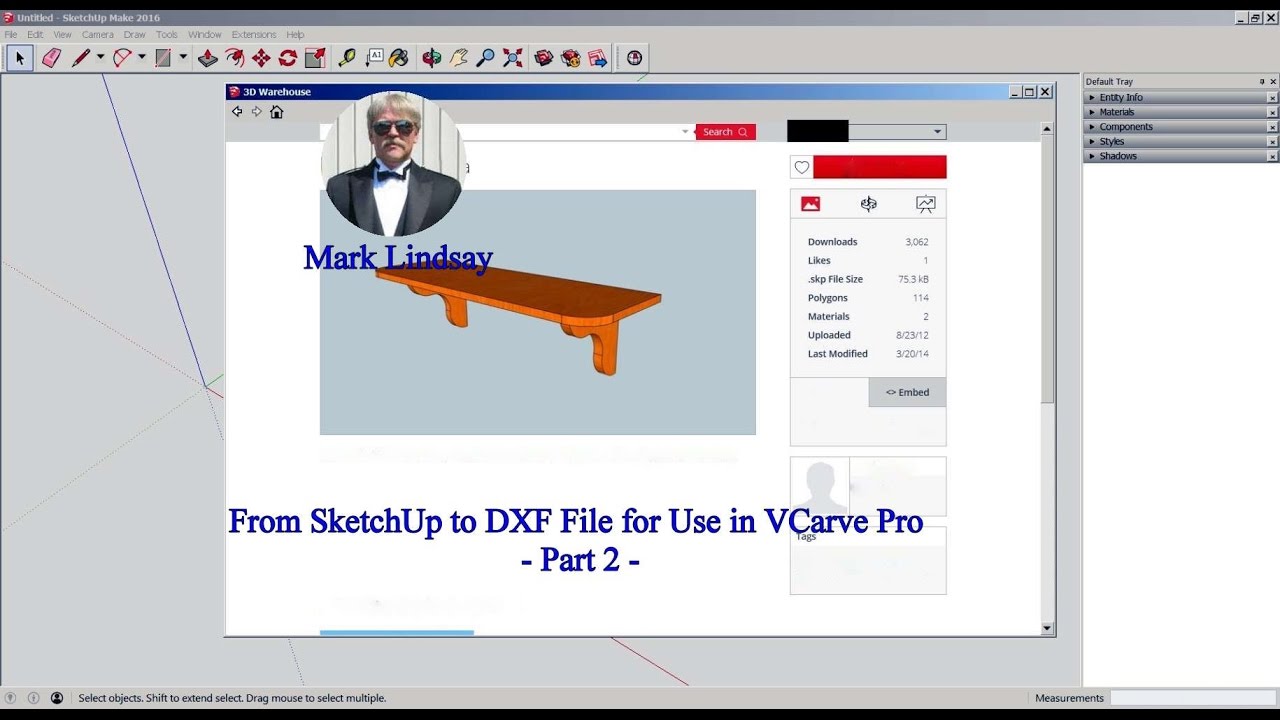Expand the Shadows tray panel
This screenshot has height=720, width=1280.
(1181, 156)
